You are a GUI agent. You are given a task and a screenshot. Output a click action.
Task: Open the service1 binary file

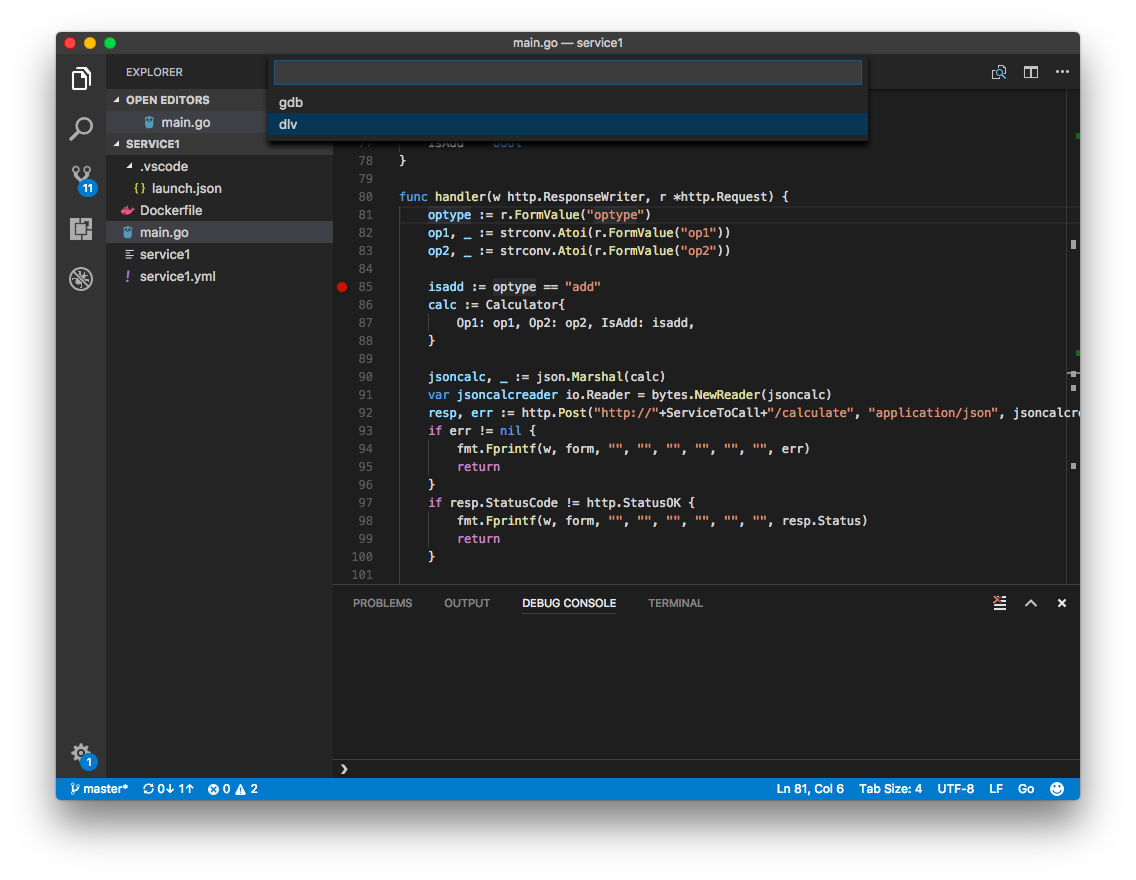[x=165, y=255]
